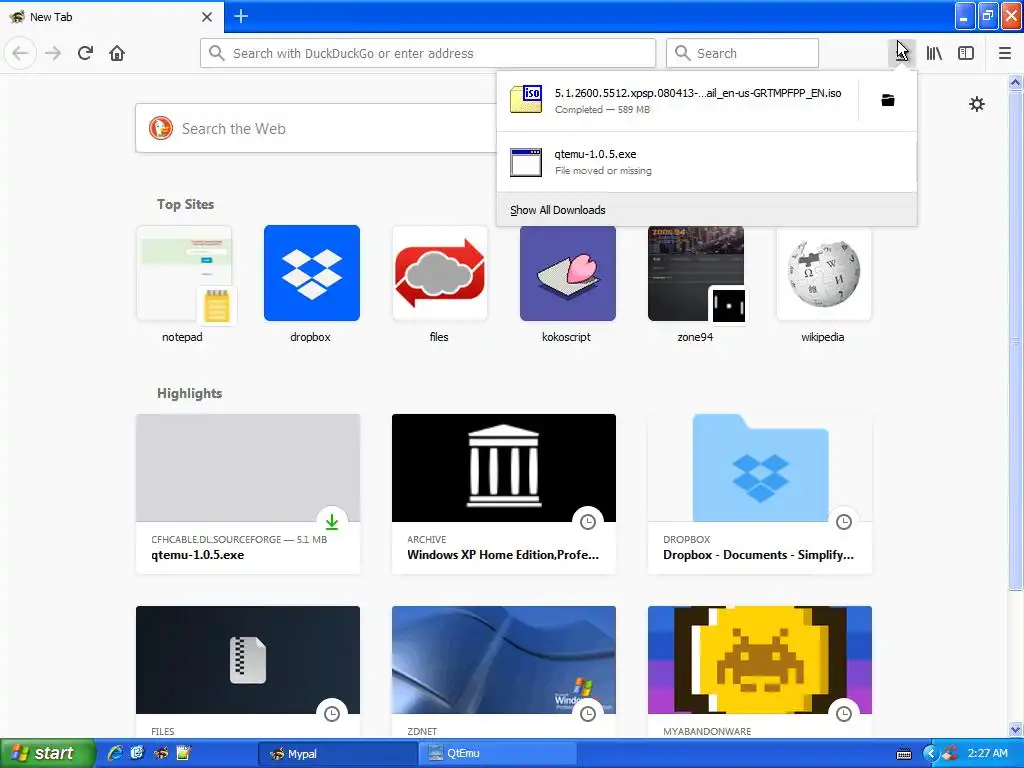This screenshot has width=1024, height=768.
Task: Open a new tab with plus button
Action: (x=241, y=16)
